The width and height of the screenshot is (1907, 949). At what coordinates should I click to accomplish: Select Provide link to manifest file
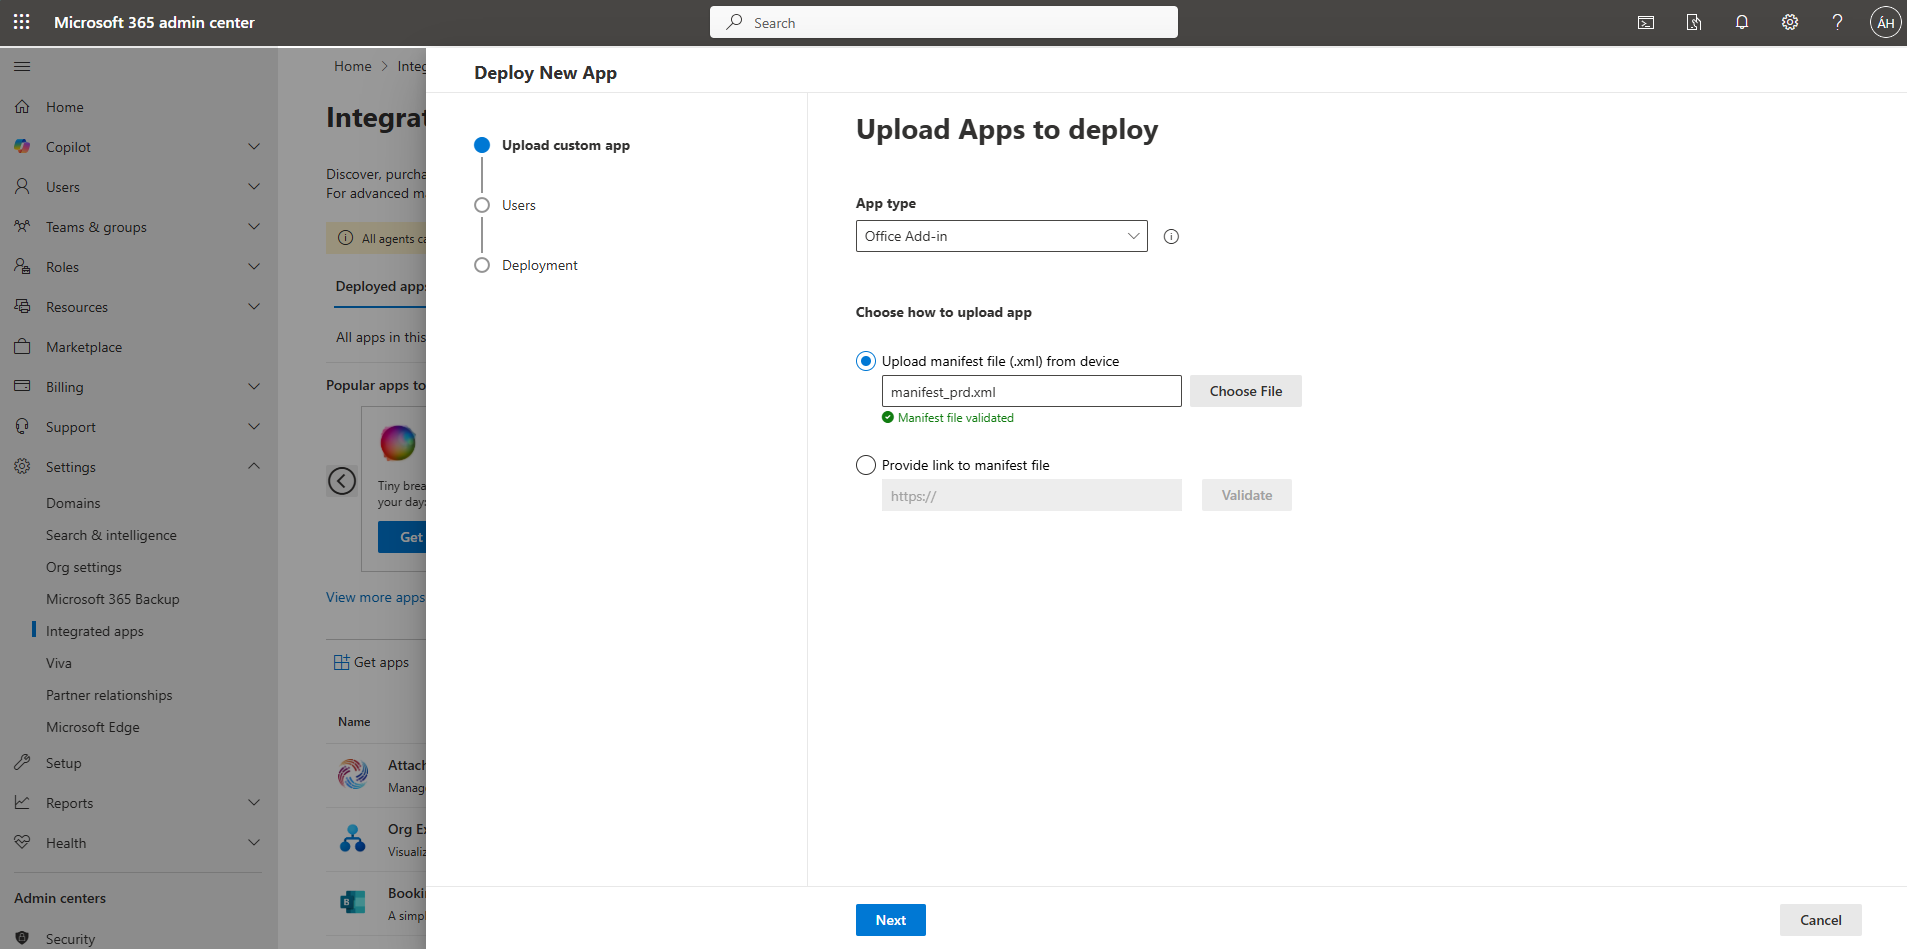tap(865, 465)
